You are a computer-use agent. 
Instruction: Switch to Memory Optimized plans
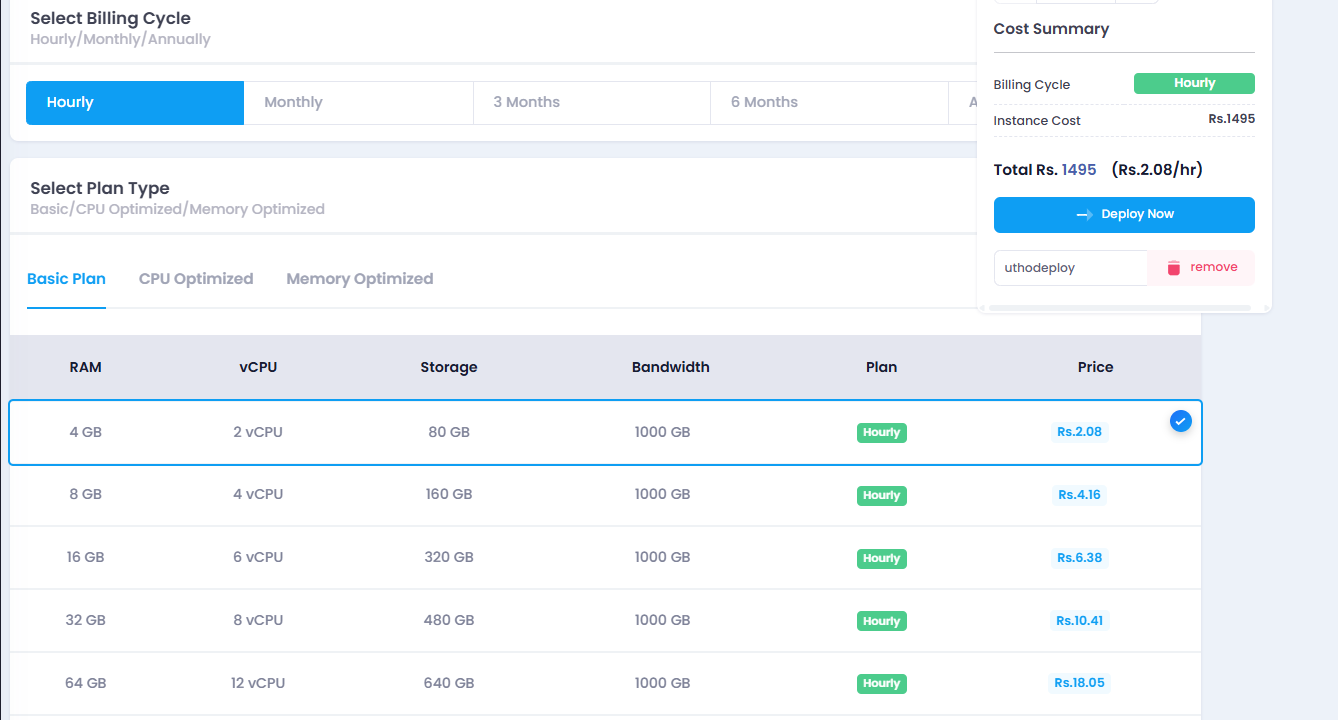tap(360, 279)
